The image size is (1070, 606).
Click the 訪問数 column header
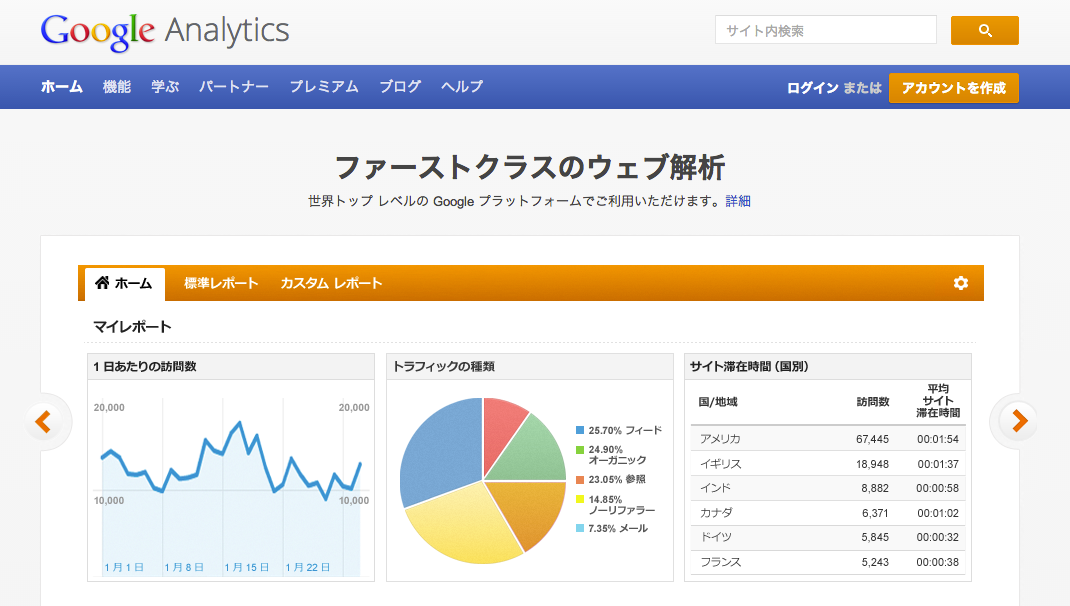tap(873, 402)
